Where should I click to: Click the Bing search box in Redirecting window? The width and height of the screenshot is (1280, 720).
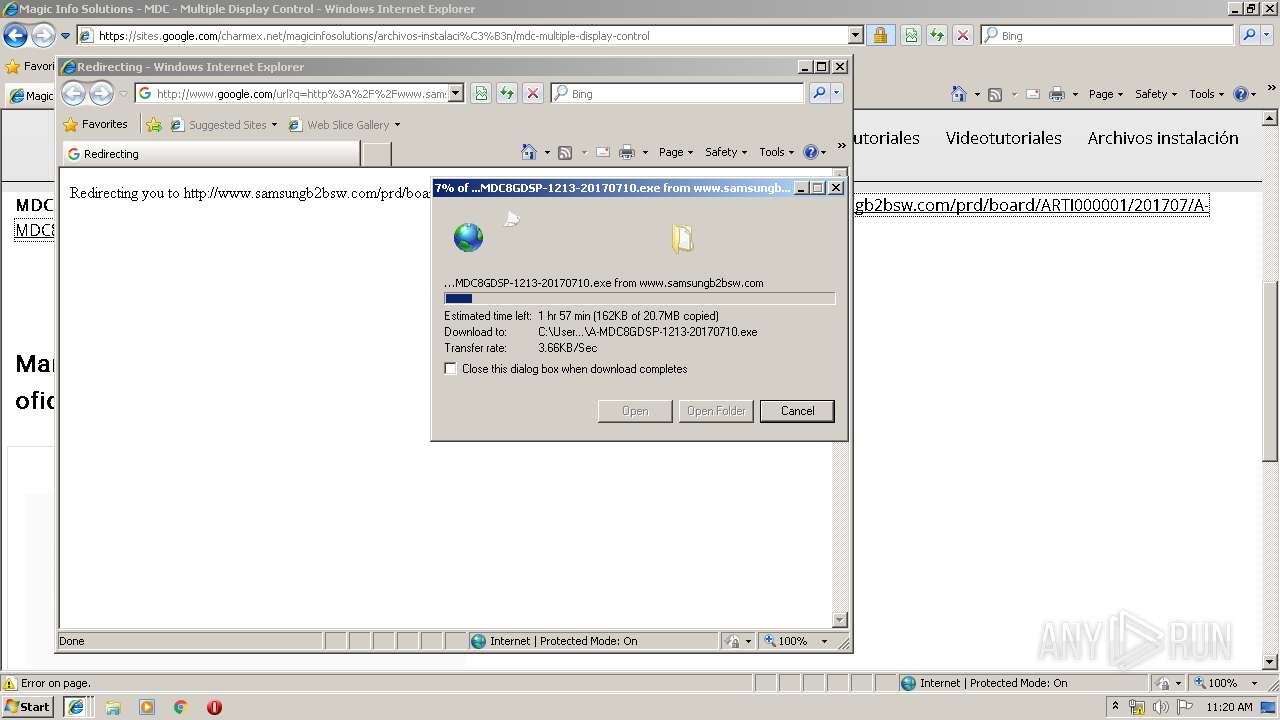pyautogui.click(x=677, y=94)
